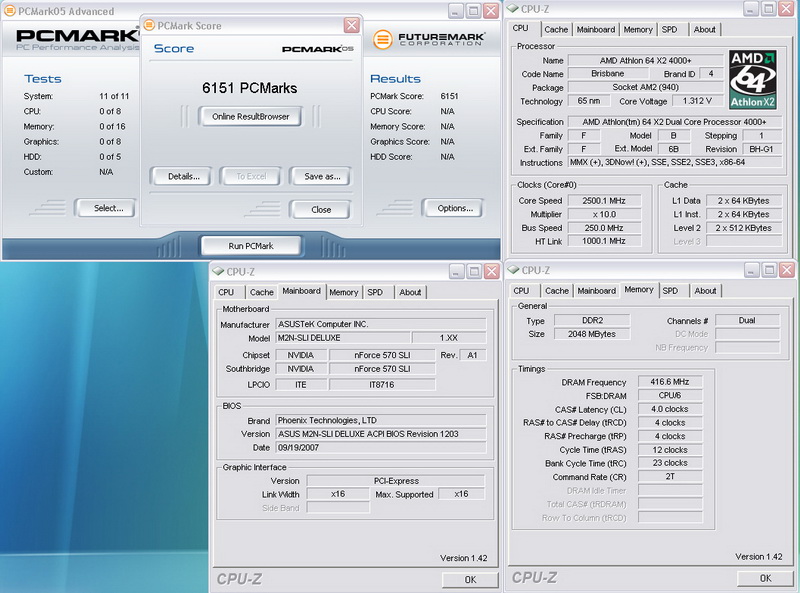
Task: Click Close button in PCMark Score dialog
Action: [x=320, y=210]
